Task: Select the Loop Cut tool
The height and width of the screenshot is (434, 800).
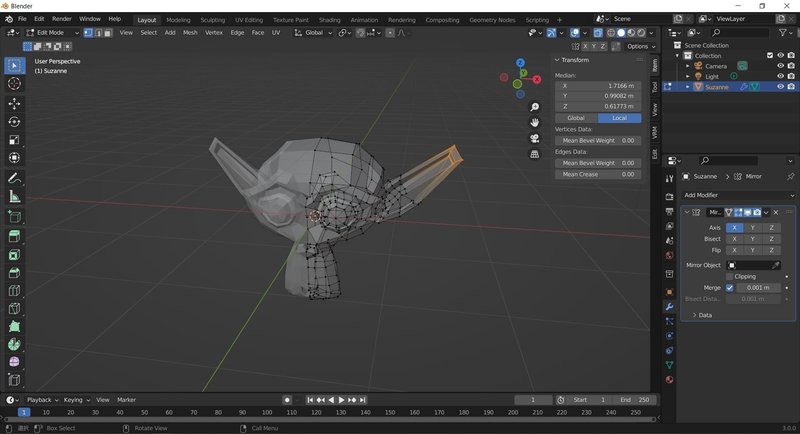Action: coord(14,291)
